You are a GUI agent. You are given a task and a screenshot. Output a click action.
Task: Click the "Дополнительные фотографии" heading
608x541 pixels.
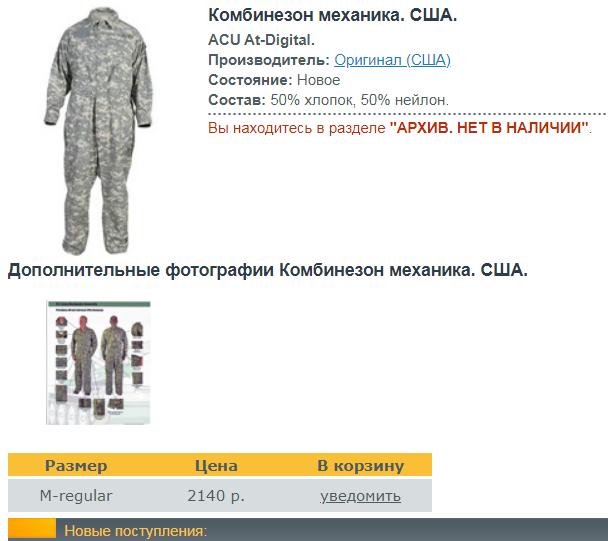click(x=141, y=270)
